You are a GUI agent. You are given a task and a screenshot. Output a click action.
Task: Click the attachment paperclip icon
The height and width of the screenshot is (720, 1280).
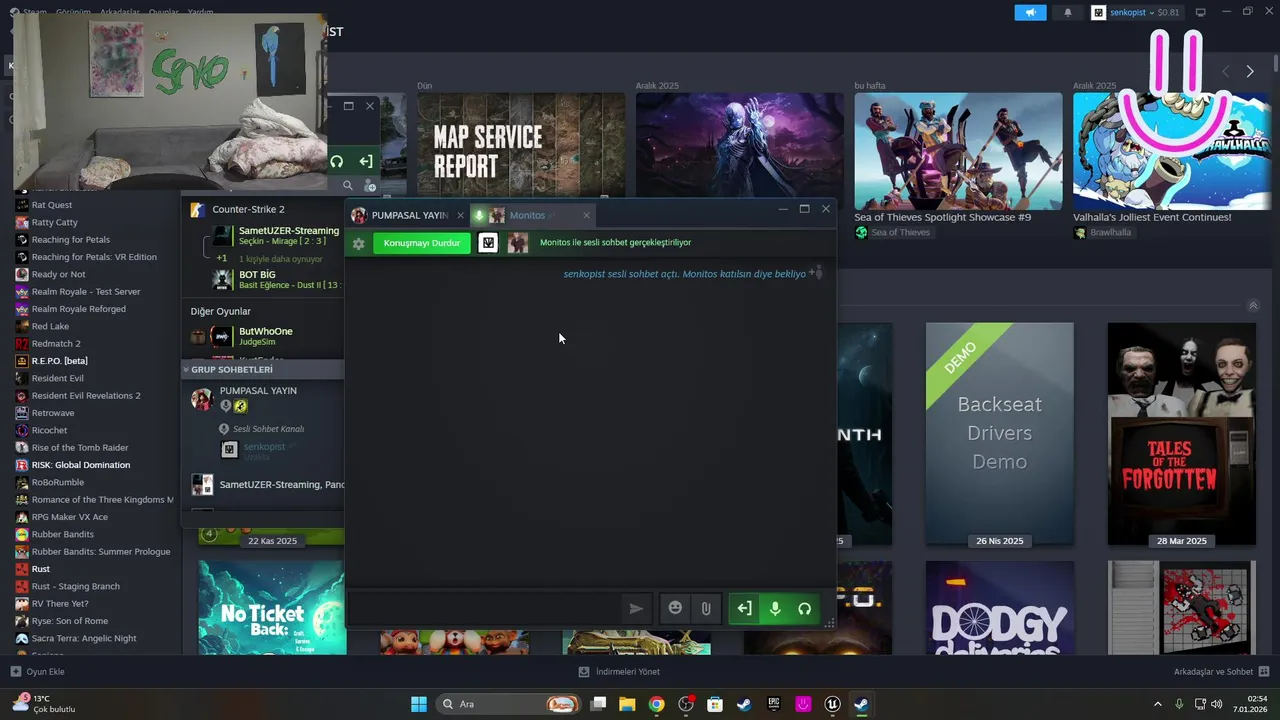[706, 608]
